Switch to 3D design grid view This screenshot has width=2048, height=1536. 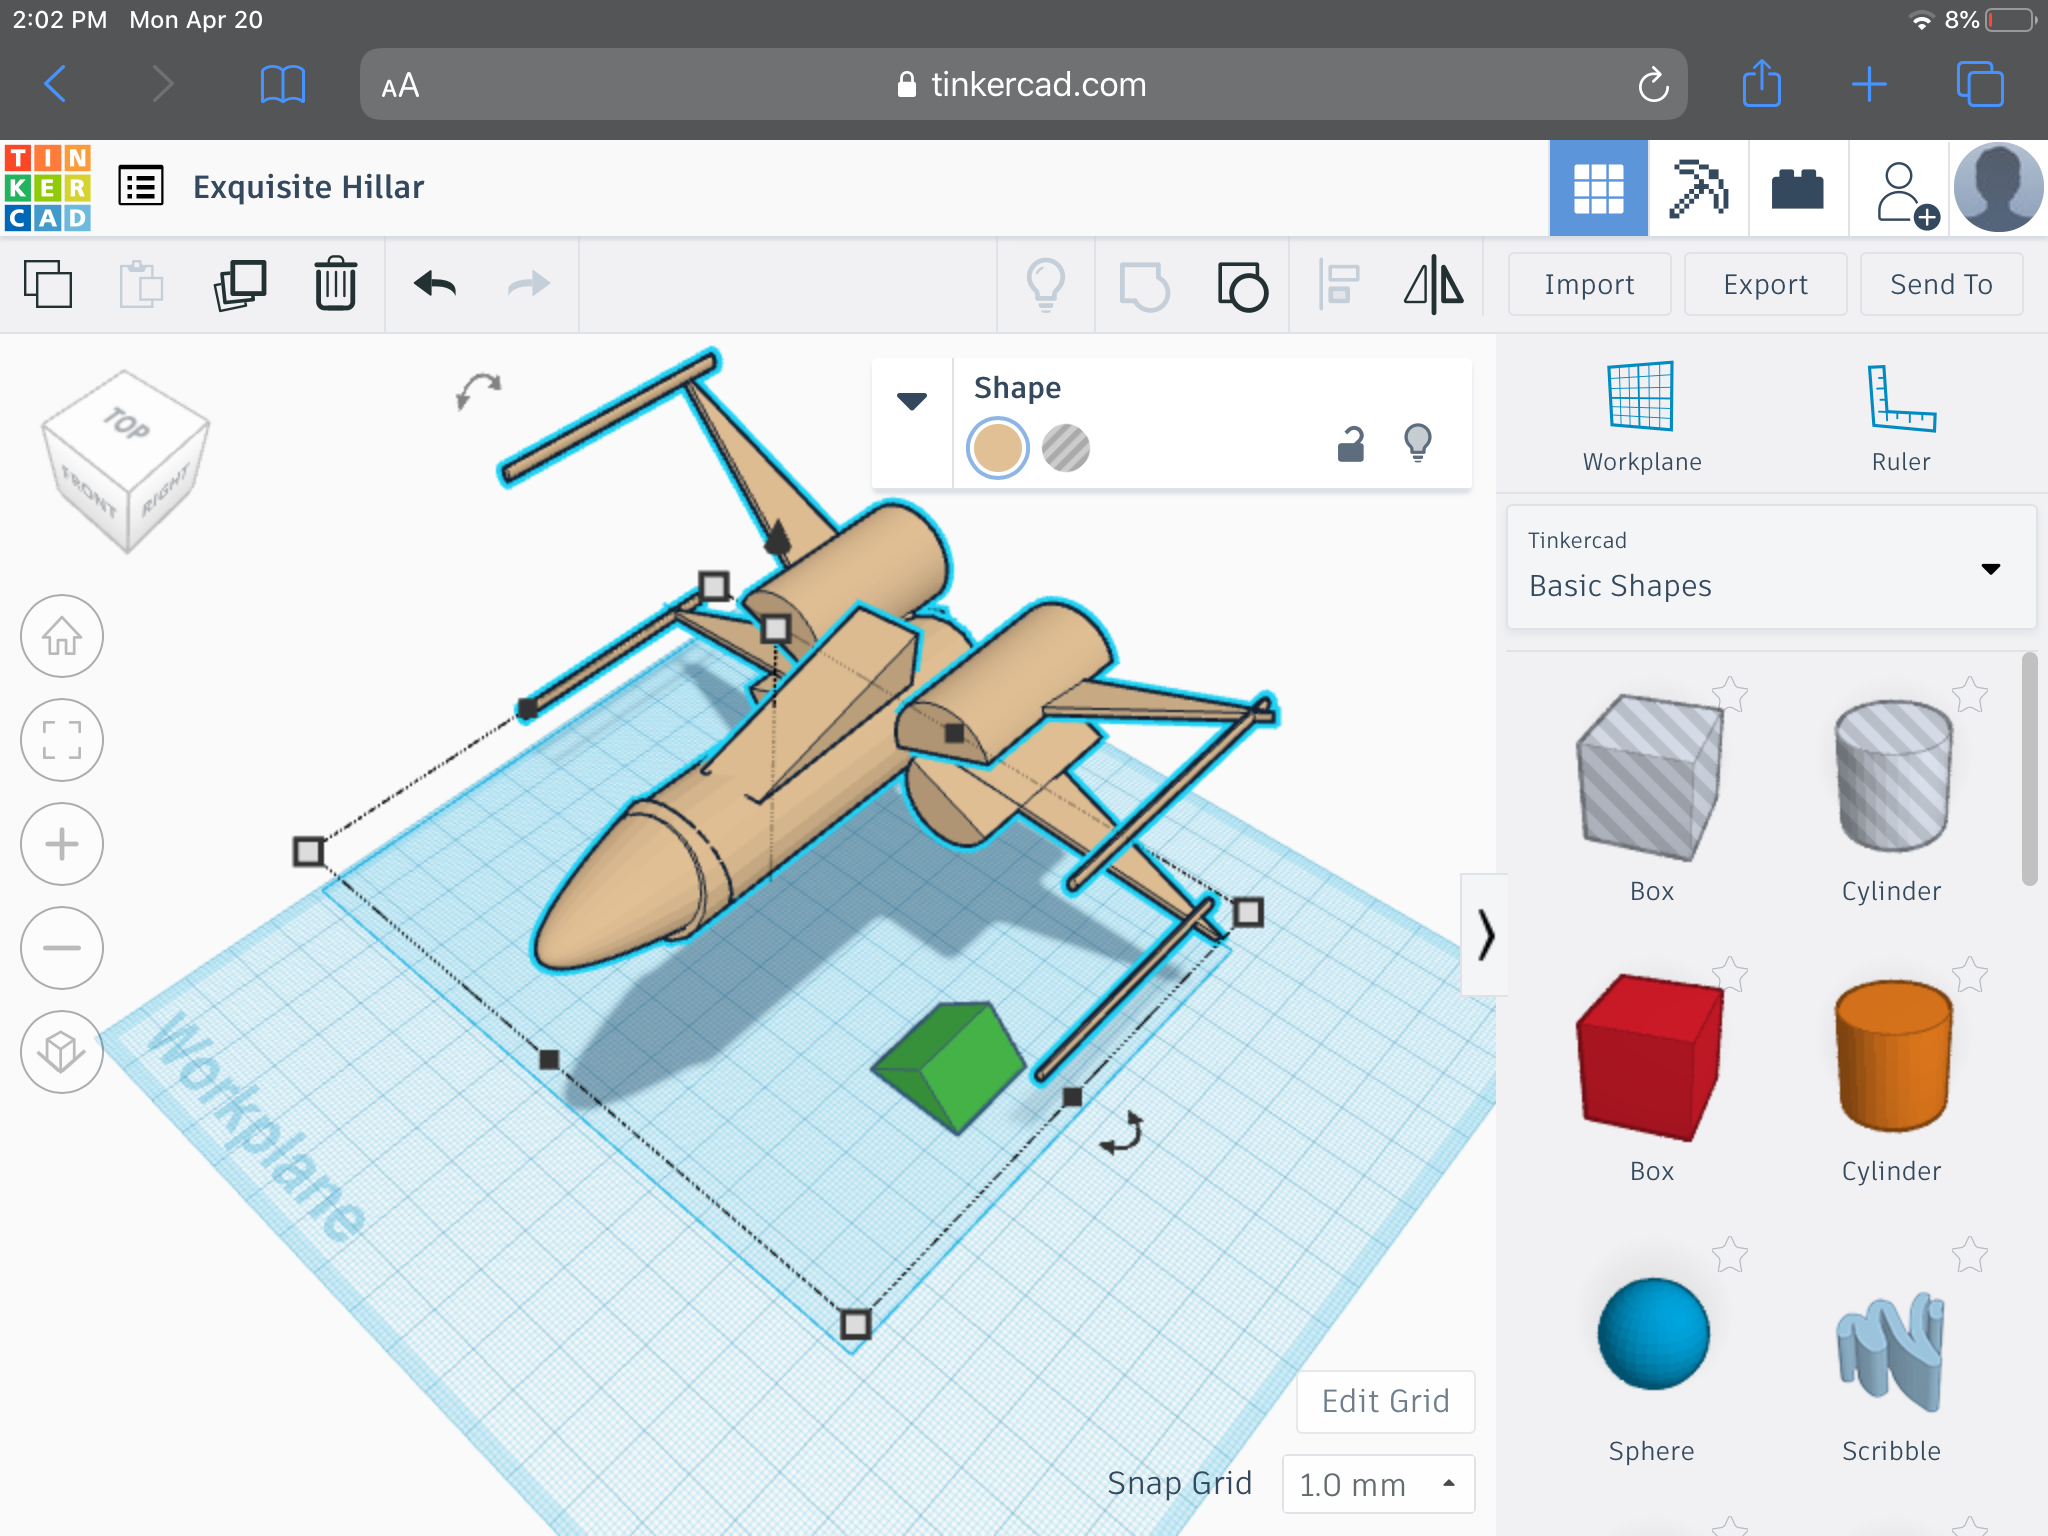(x=1598, y=188)
